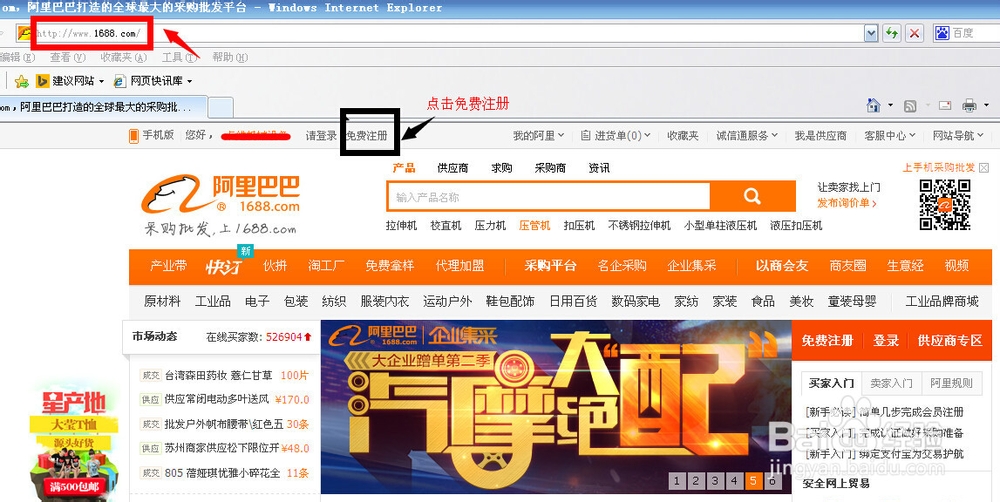Click the 拉伸机 hot keyword
The image size is (1000, 502).
(x=401, y=225)
